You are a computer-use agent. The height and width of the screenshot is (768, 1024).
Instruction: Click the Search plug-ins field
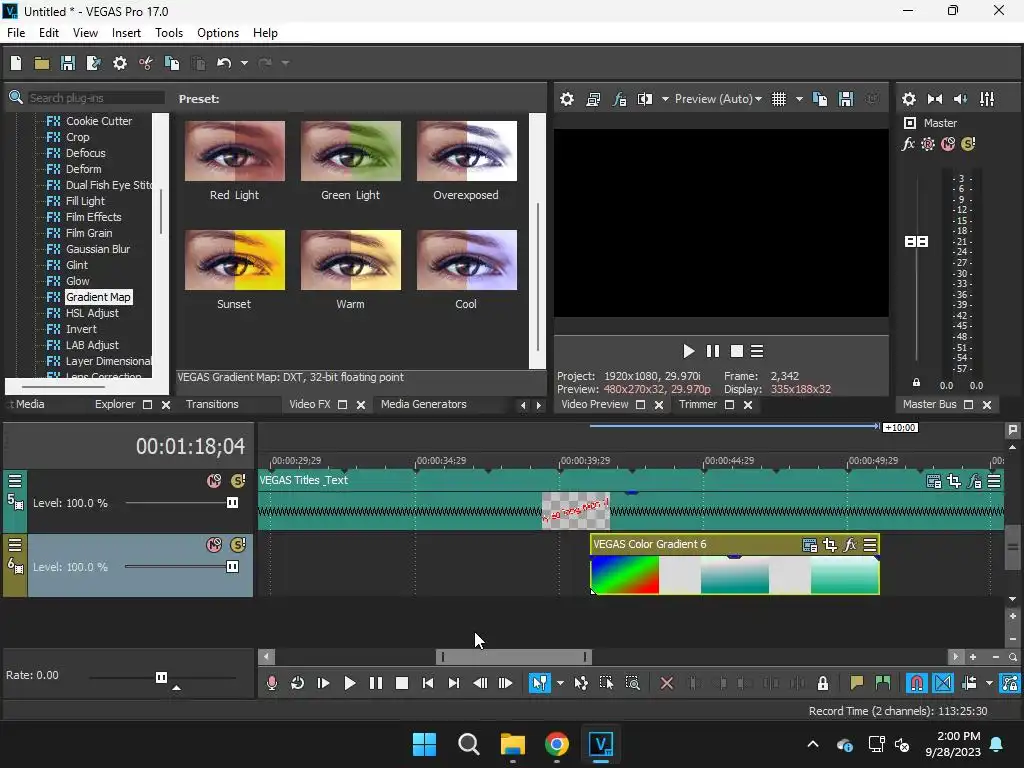(x=95, y=98)
